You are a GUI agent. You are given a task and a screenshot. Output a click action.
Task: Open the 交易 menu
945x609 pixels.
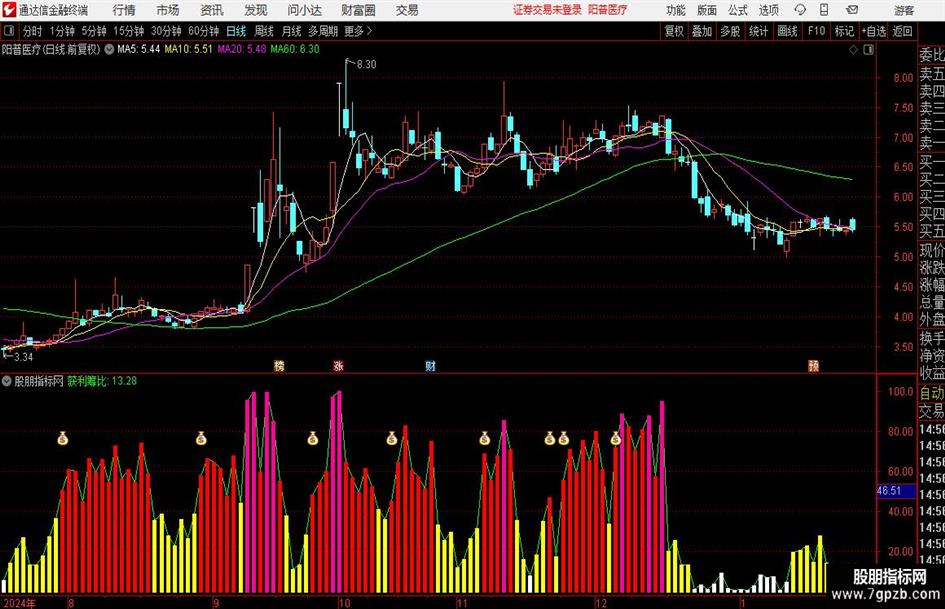point(407,10)
